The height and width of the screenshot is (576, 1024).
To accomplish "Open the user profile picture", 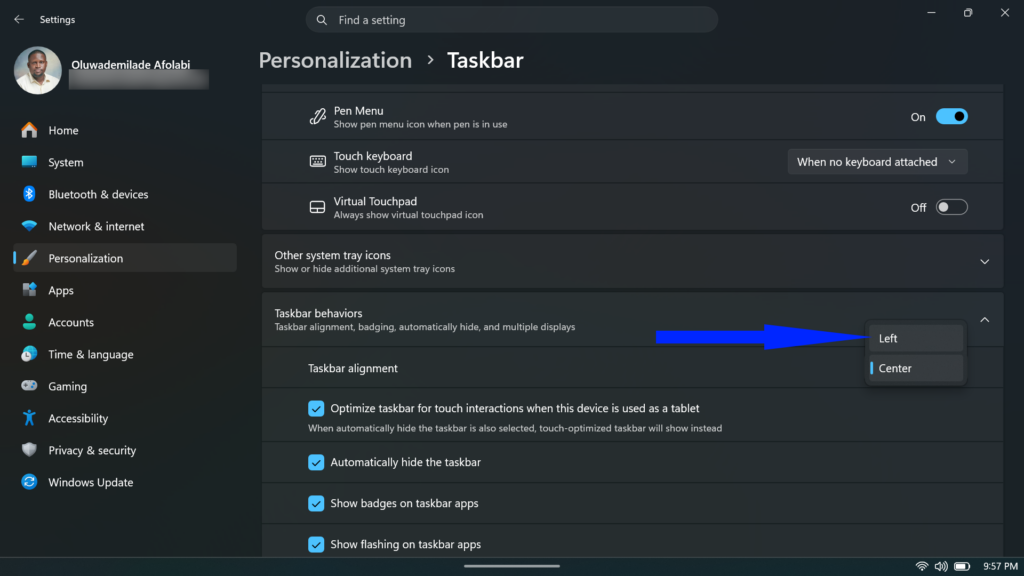I will pos(38,70).
